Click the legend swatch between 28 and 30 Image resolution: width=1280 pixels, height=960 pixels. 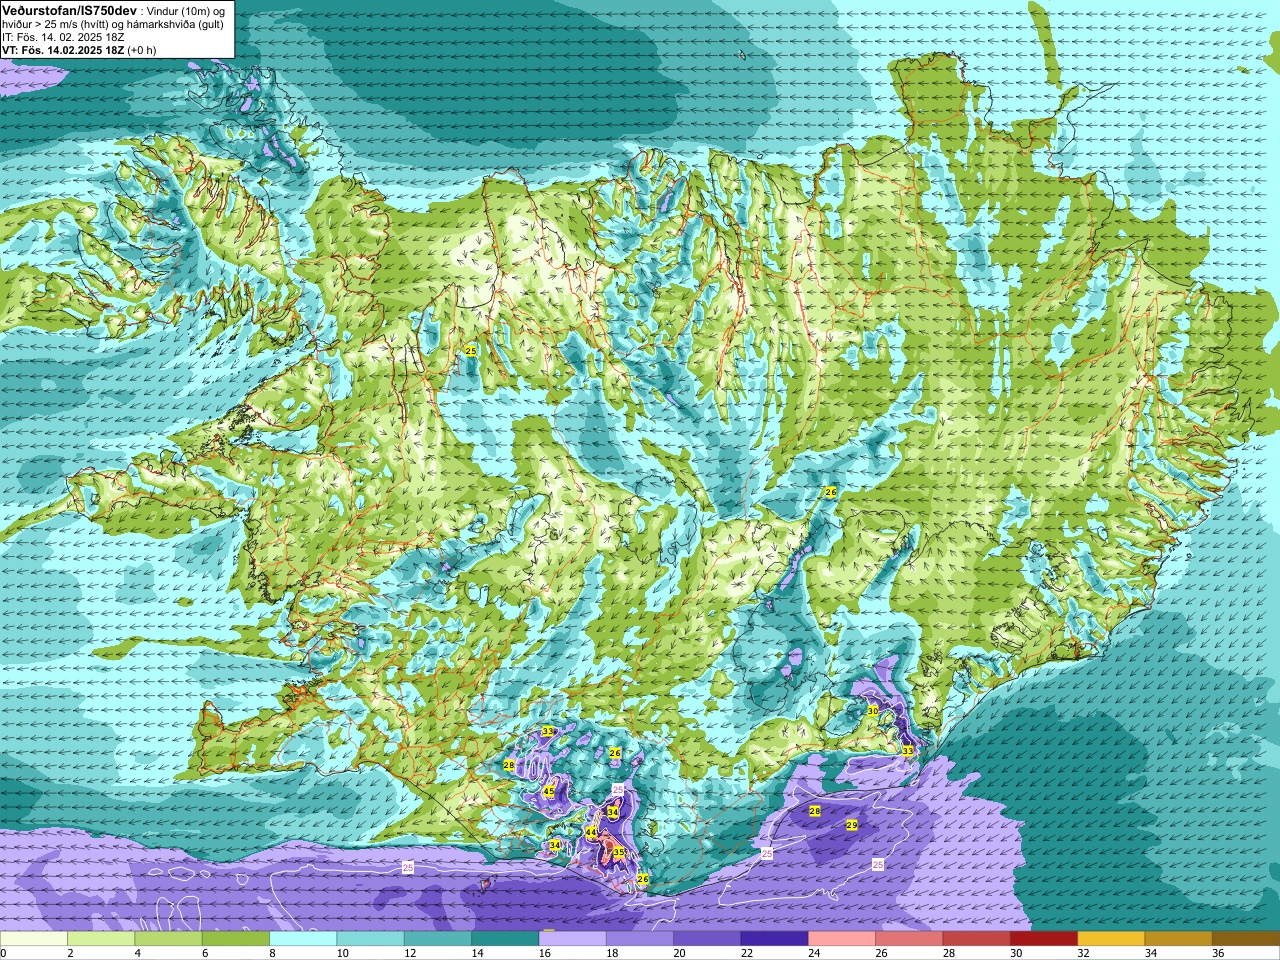click(976, 939)
